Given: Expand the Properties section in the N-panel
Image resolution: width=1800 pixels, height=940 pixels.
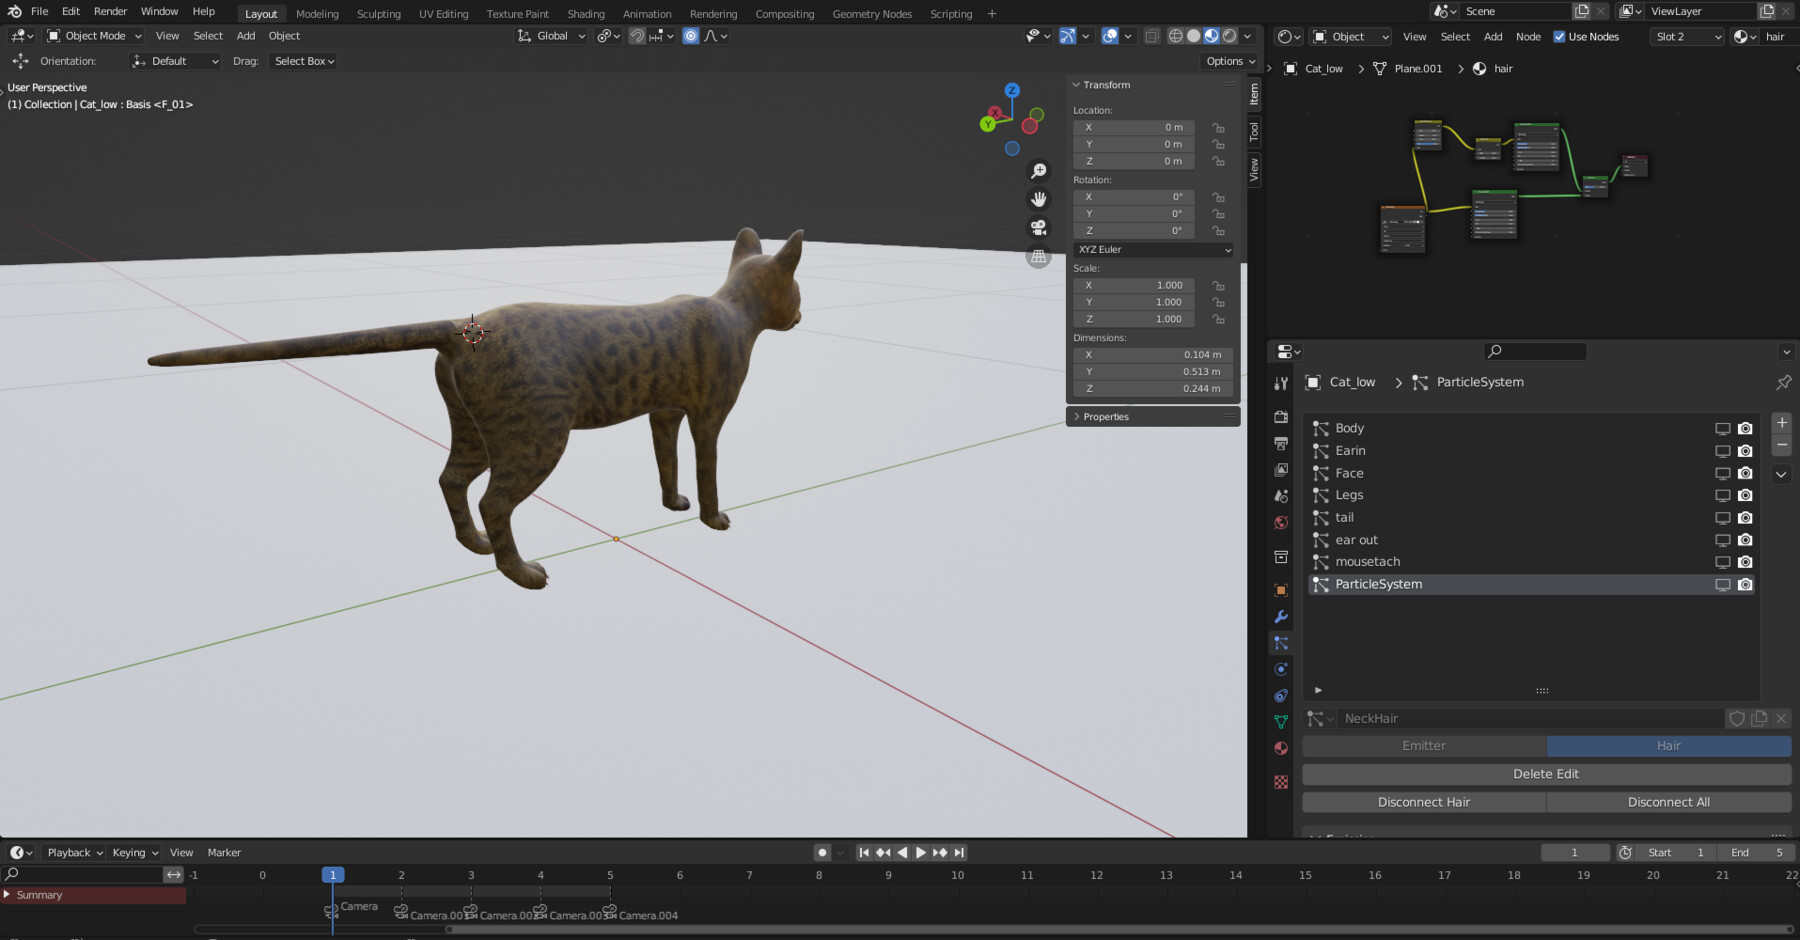Looking at the screenshot, I should click(1105, 416).
